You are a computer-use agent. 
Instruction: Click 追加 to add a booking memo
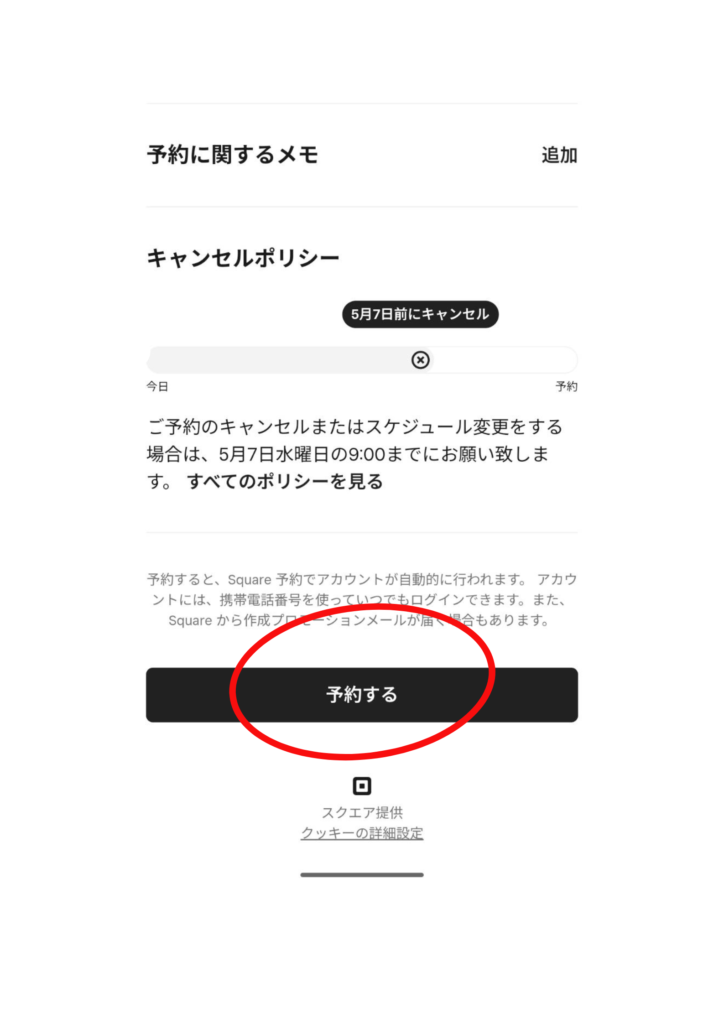(559, 155)
